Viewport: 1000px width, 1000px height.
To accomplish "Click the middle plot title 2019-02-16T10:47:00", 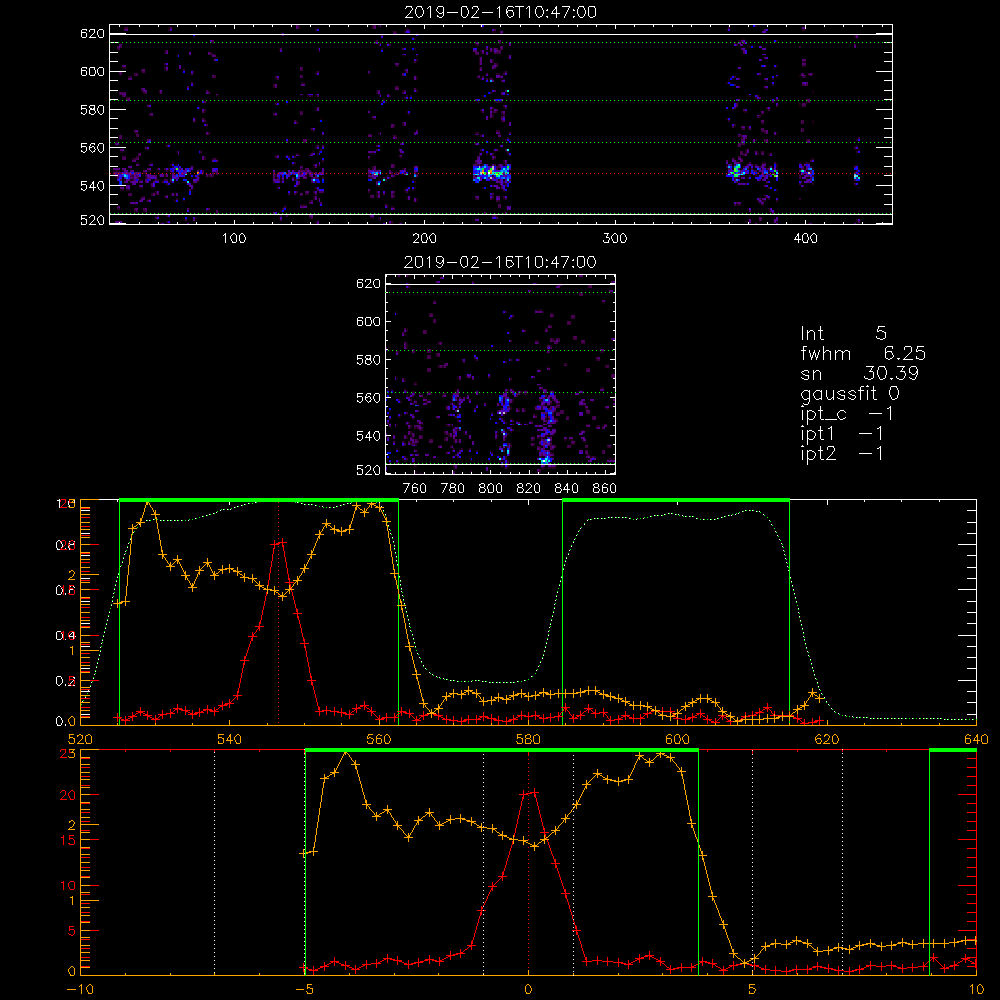I will (500, 262).
